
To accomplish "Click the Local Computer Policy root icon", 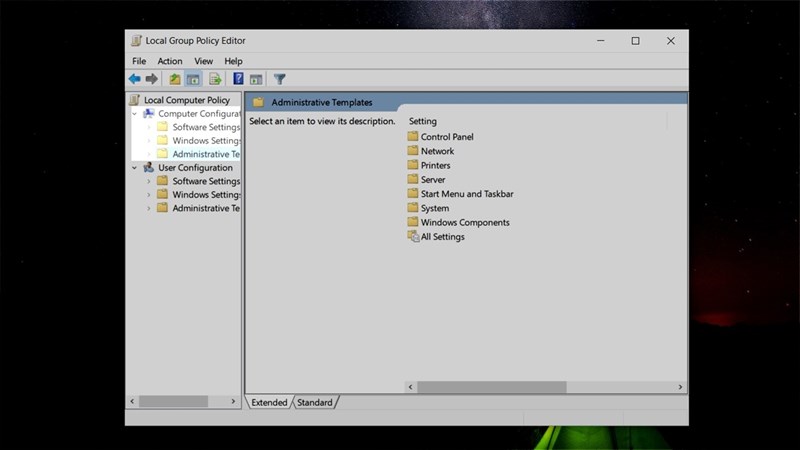I will pyautogui.click(x=135, y=100).
